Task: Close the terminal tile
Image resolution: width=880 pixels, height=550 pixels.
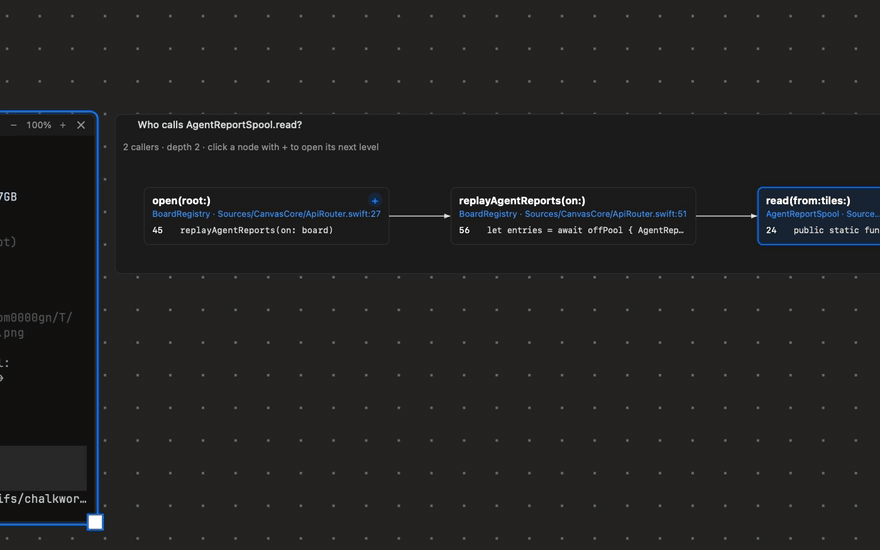Action: tap(81, 125)
